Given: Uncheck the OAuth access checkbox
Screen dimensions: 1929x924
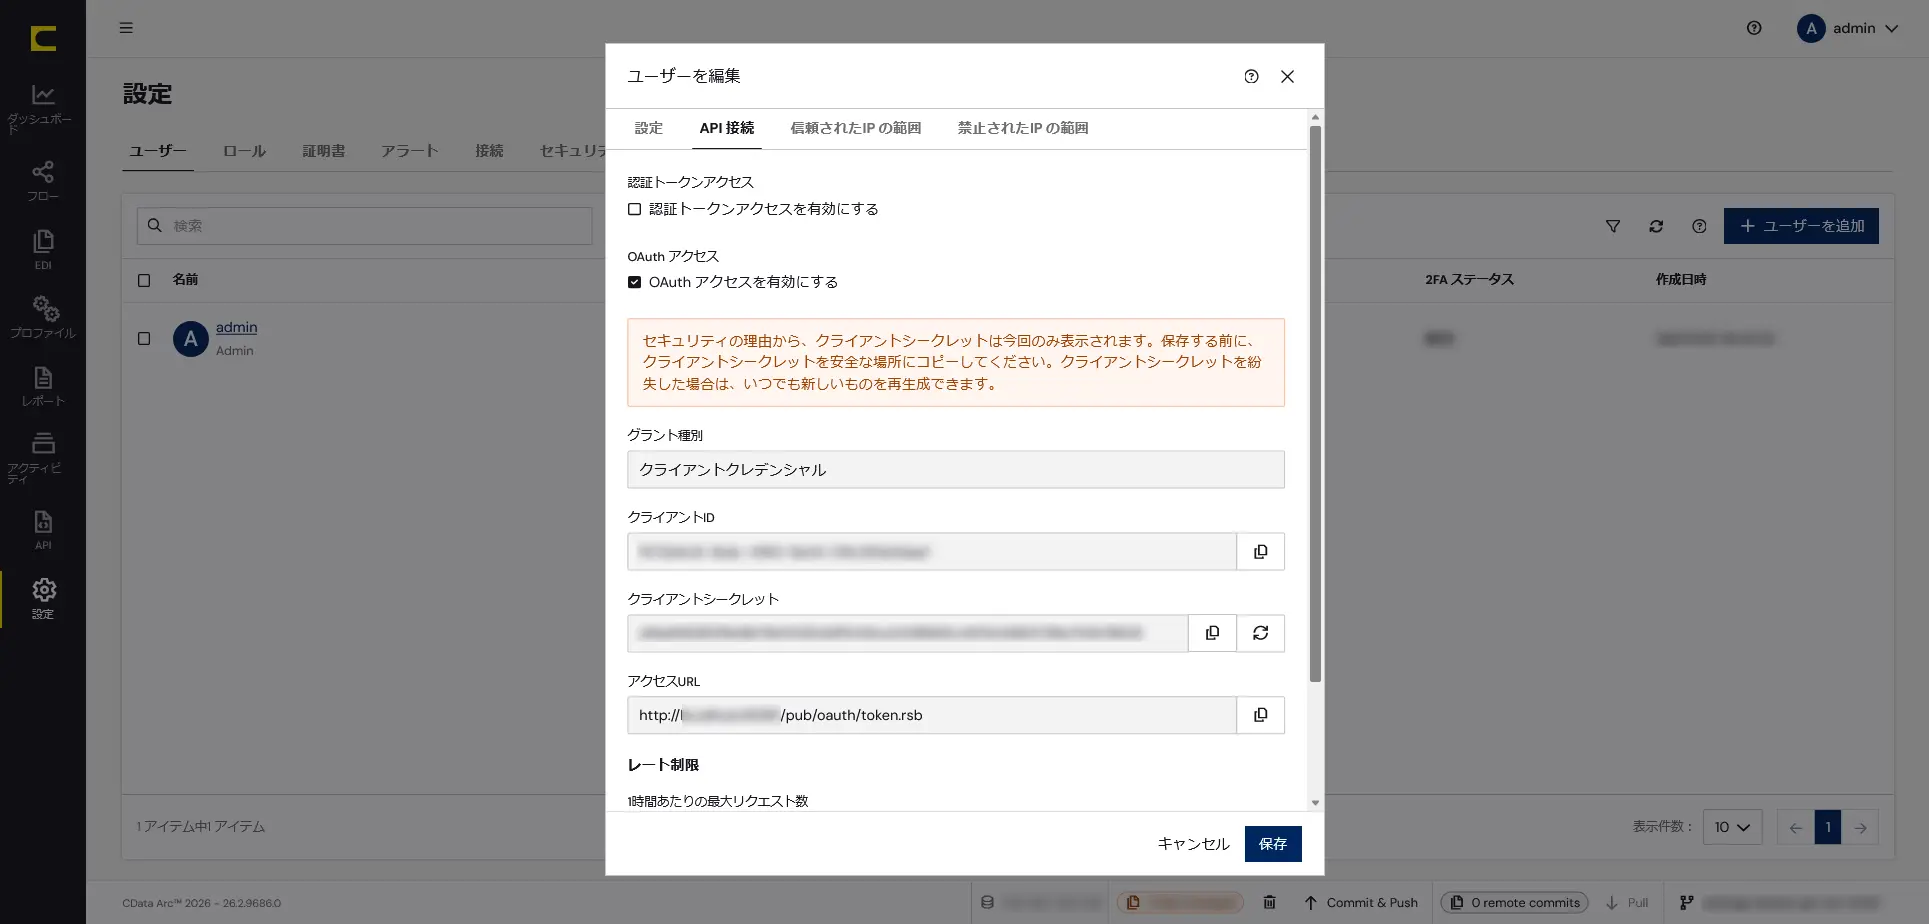Looking at the screenshot, I should coord(634,282).
